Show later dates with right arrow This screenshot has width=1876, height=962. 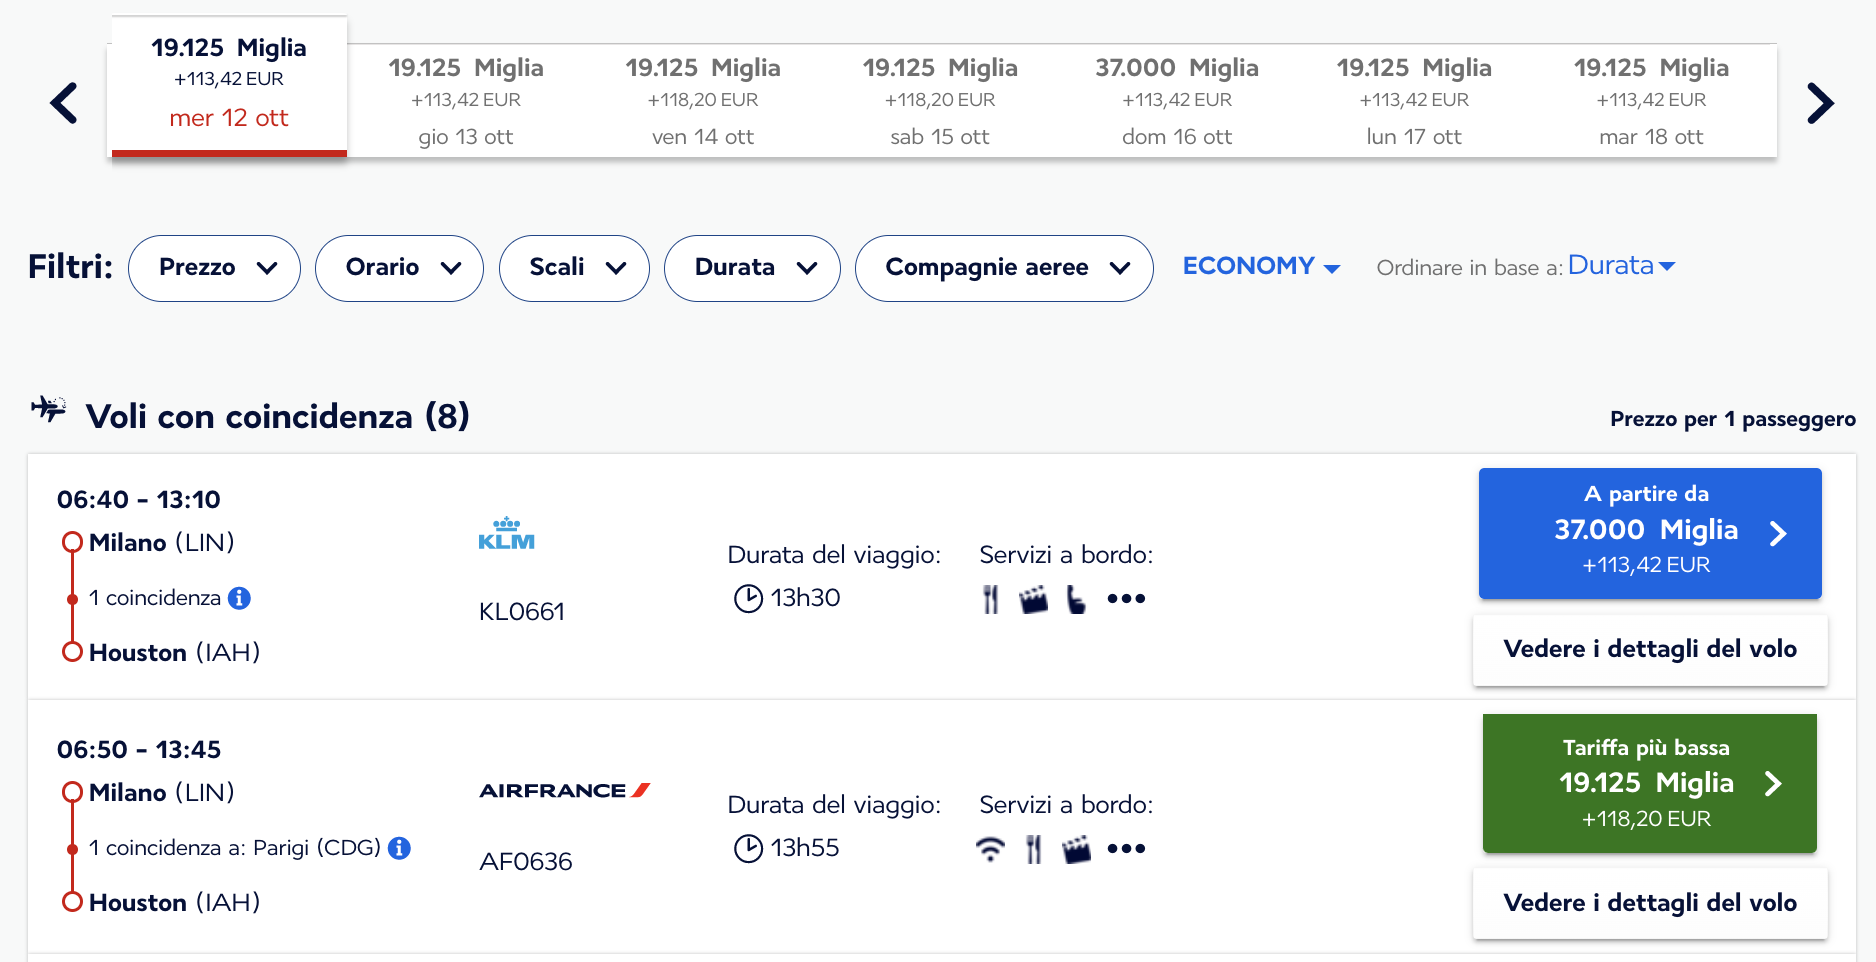point(1820,103)
